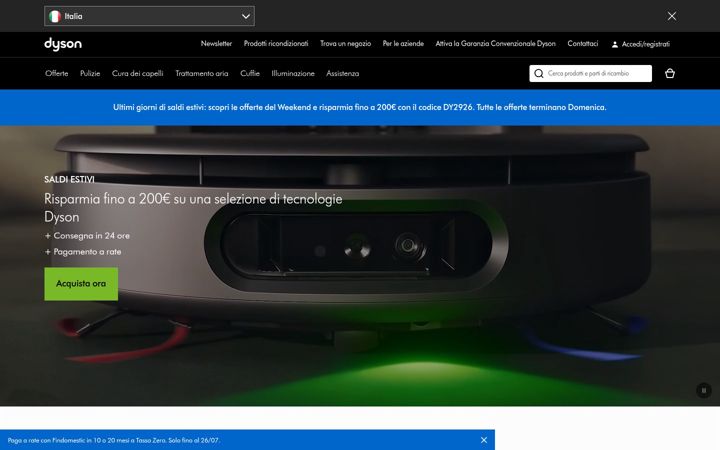The height and width of the screenshot is (450, 720).
Task: Close the country selector bar
Action: 671,16
